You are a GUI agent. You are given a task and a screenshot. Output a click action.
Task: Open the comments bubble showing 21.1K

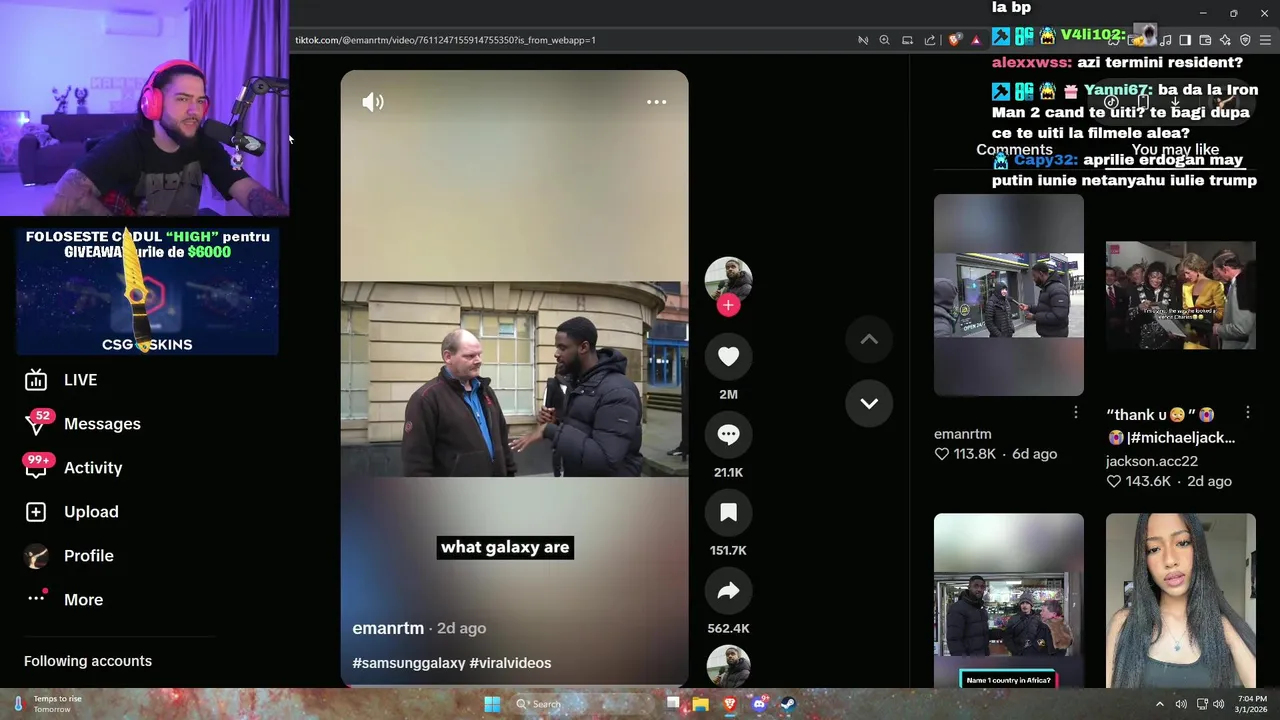(728, 435)
